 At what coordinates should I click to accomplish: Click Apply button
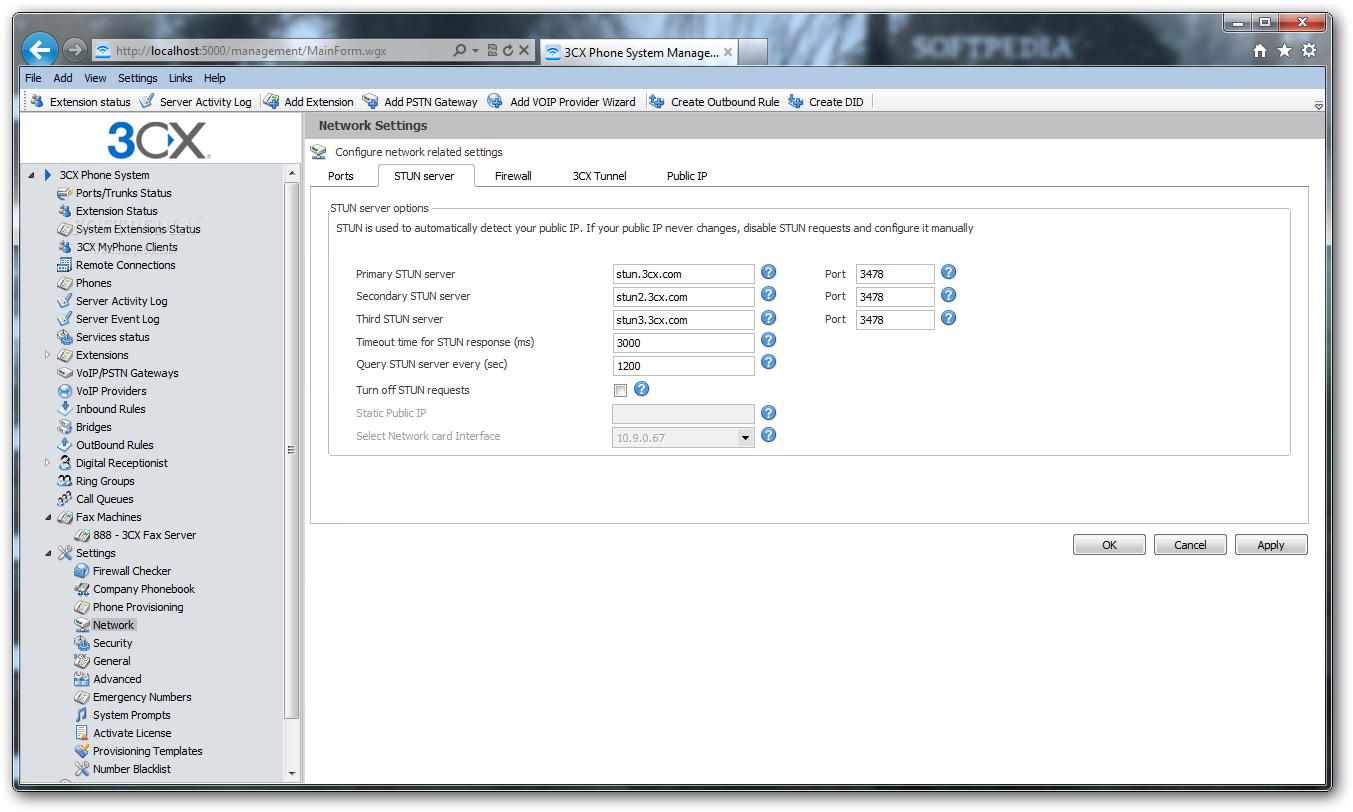click(1271, 545)
